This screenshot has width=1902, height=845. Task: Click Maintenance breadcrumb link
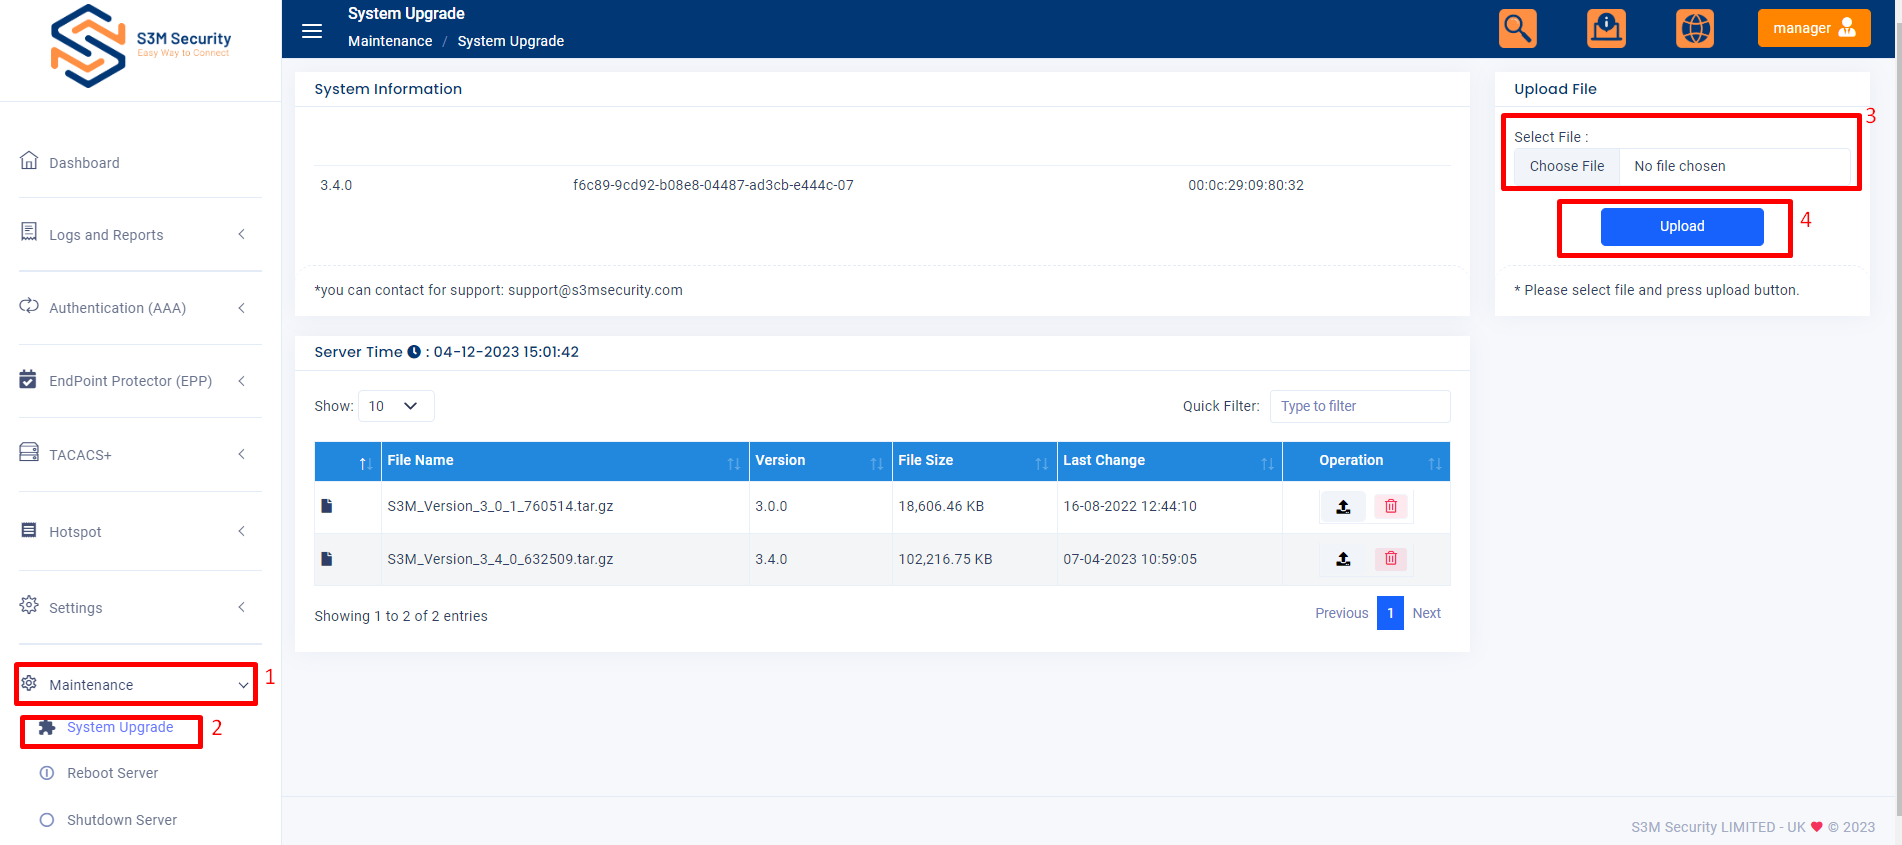(390, 41)
